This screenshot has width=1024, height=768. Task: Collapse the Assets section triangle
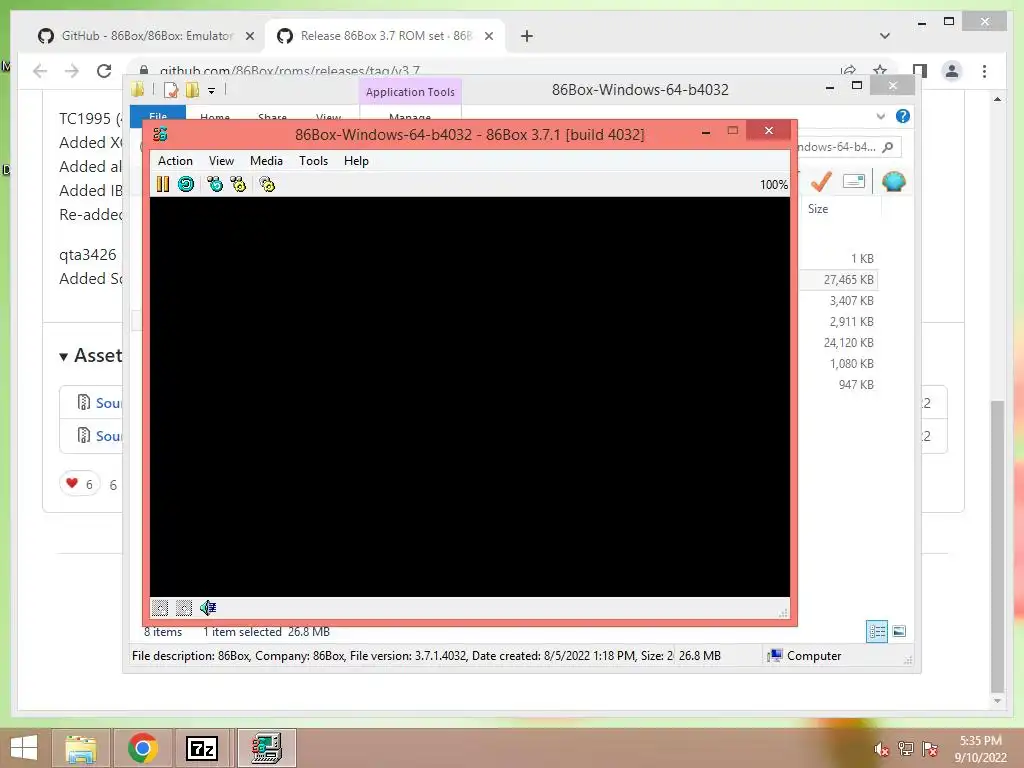pos(63,357)
